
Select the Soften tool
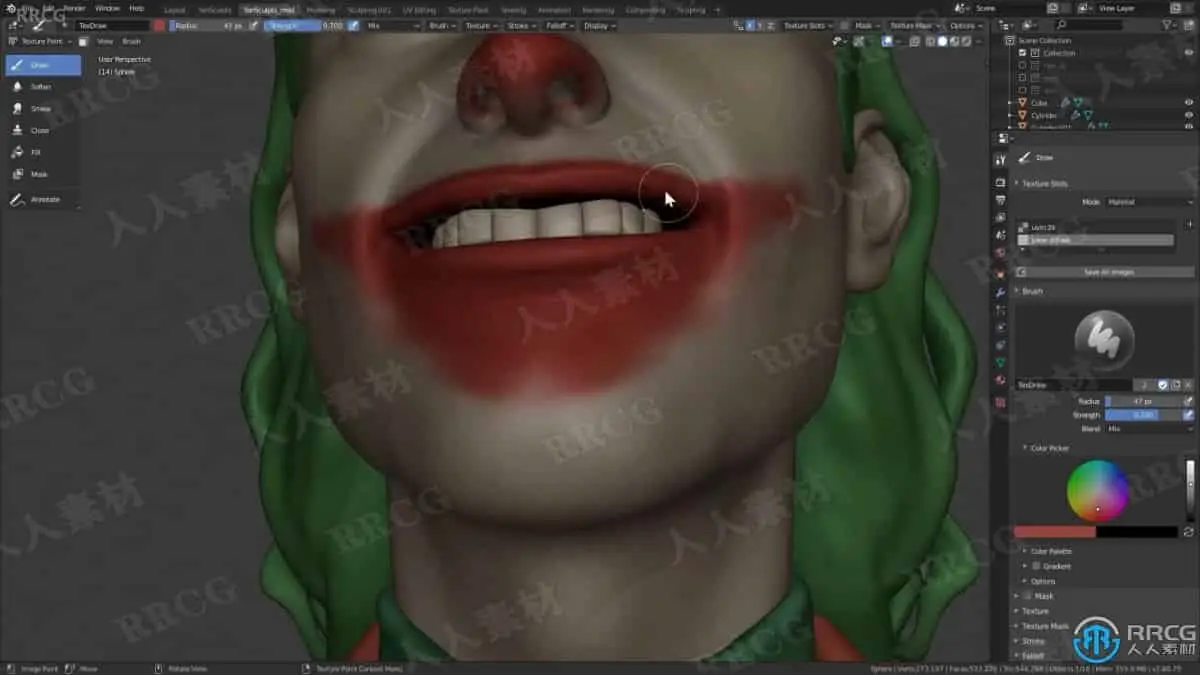pos(43,87)
